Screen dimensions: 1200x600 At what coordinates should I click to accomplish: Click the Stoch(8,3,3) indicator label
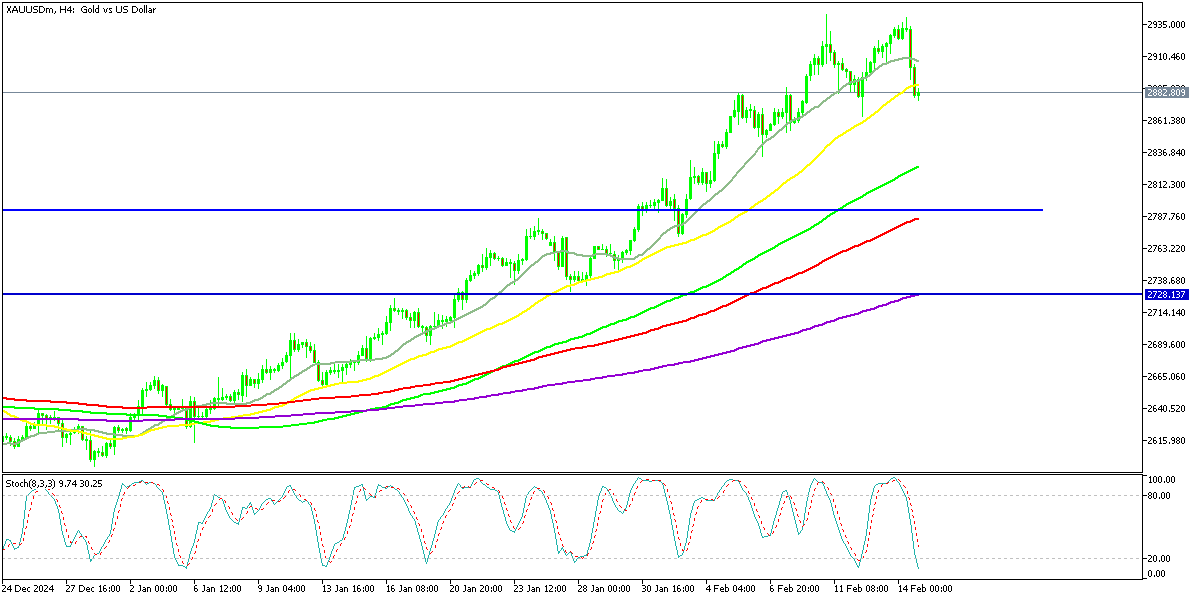click(53, 483)
